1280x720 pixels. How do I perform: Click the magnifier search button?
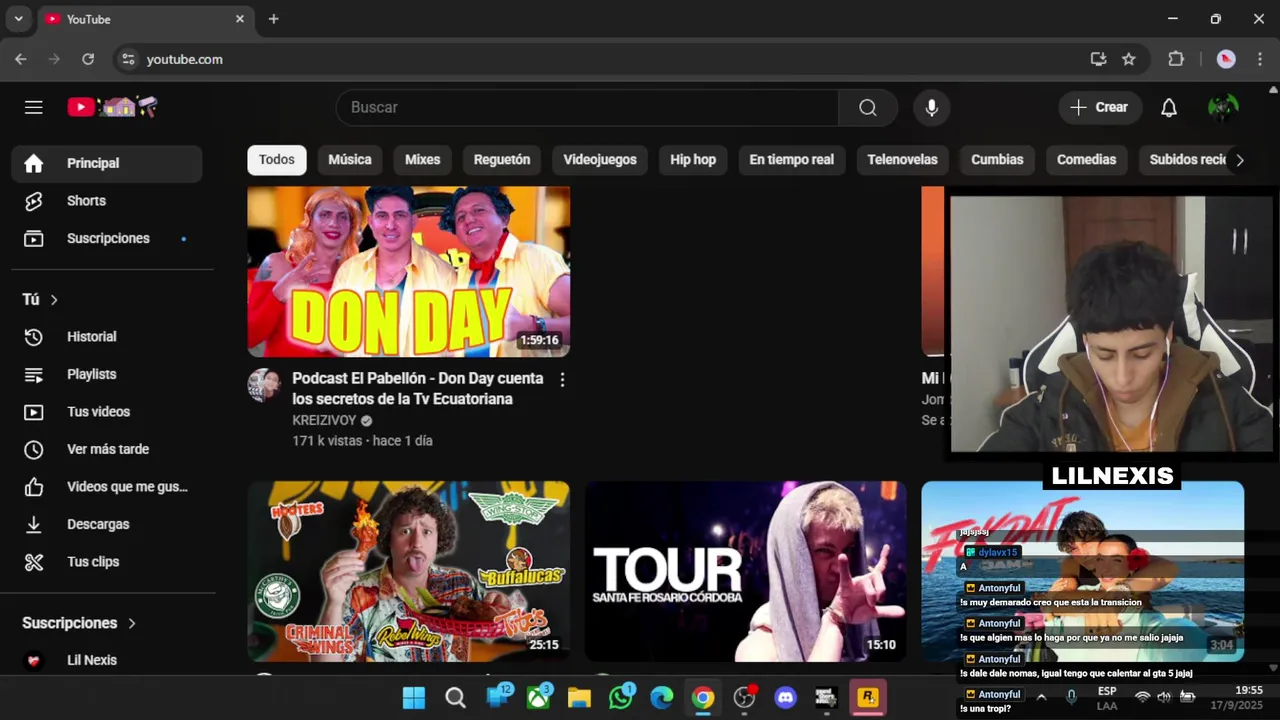tap(867, 107)
